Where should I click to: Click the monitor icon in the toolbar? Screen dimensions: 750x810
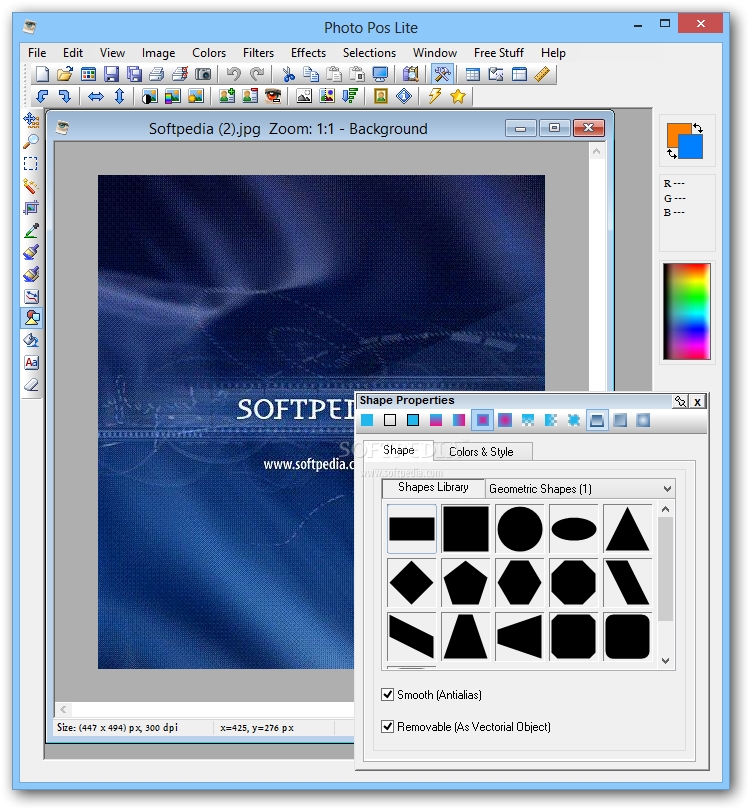(x=380, y=74)
